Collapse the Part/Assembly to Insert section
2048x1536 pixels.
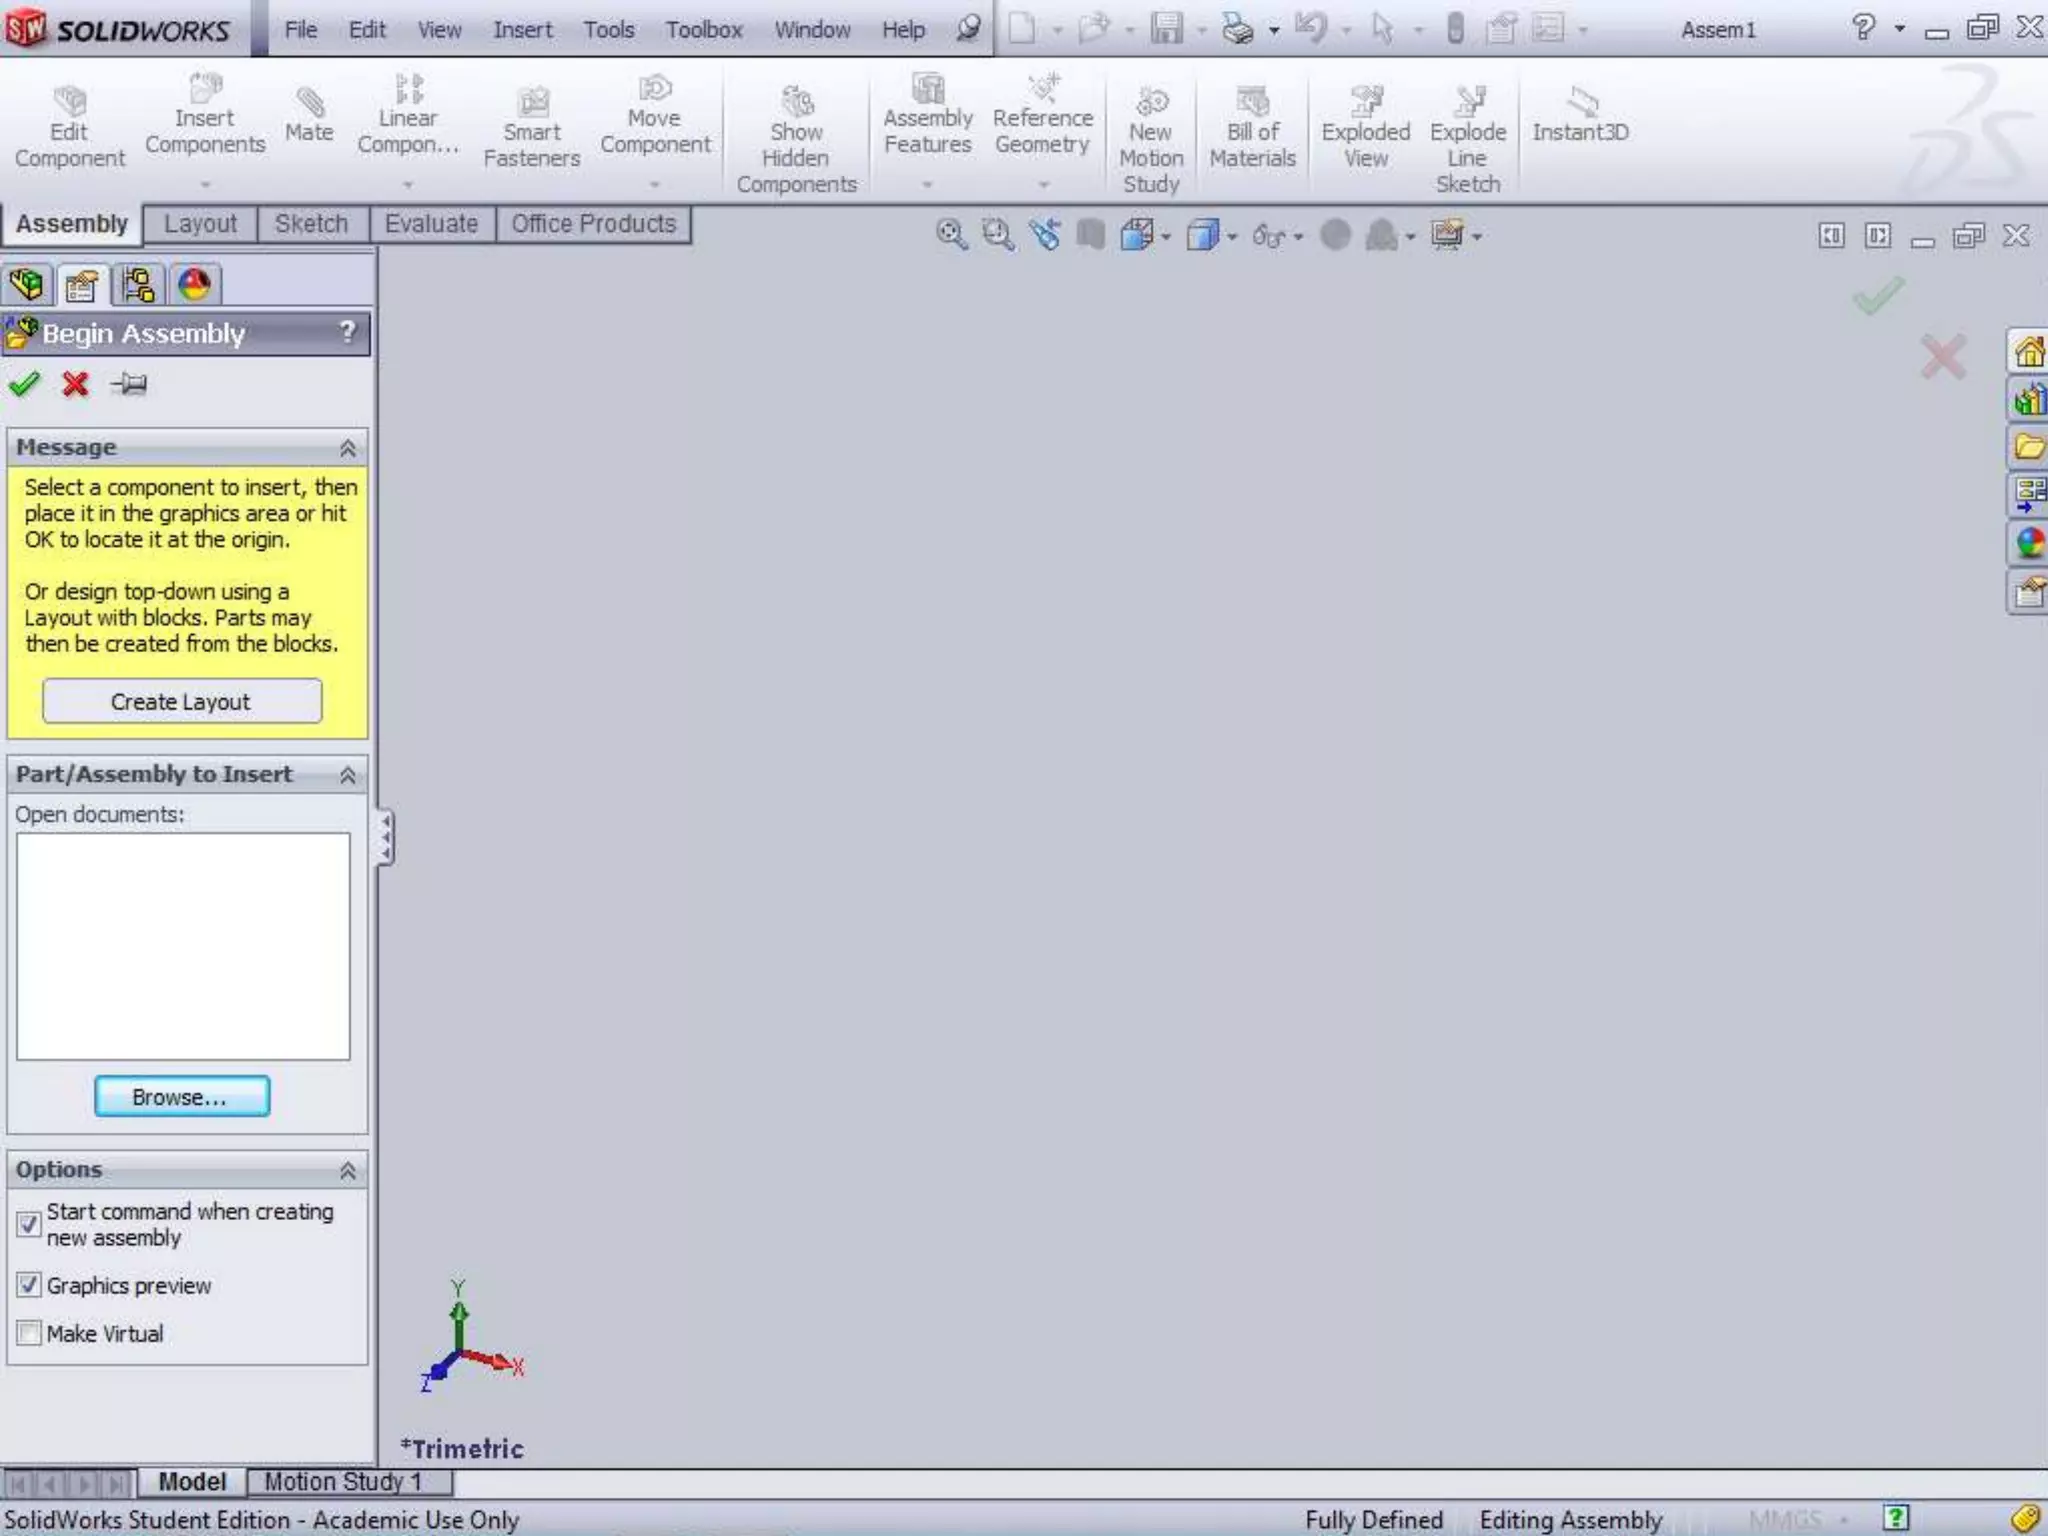pyautogui.click(x=347, y=775)
